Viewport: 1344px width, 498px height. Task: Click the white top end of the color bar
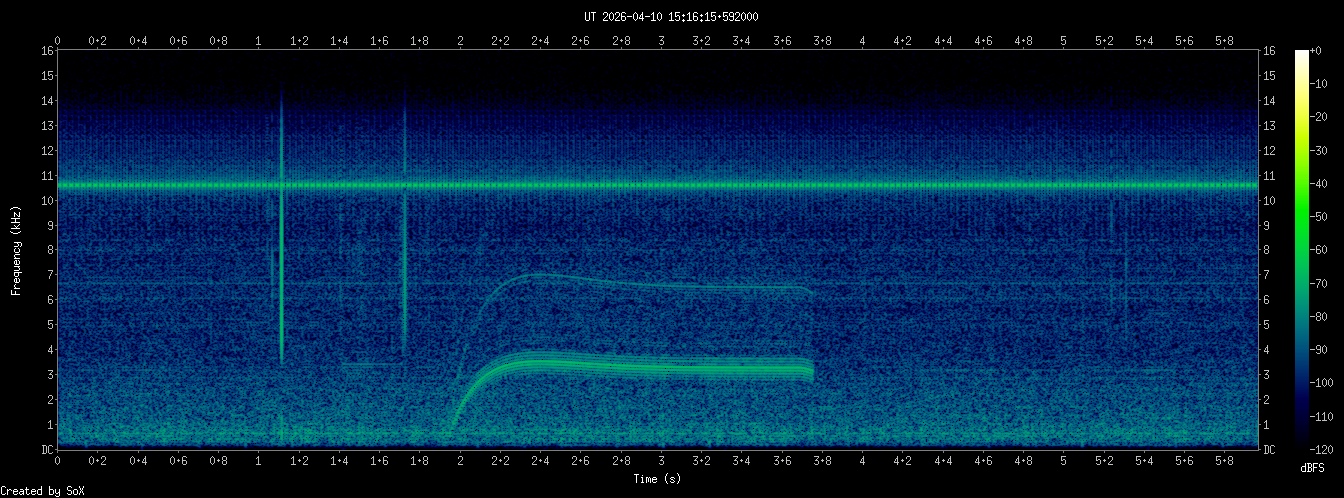(1301, 54)
